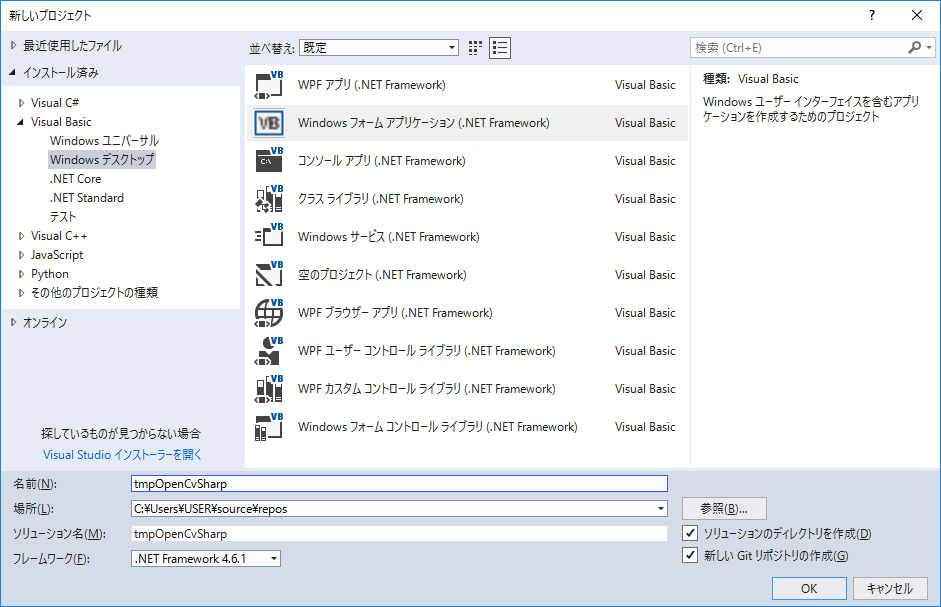Choose the Empty Project (空のプロジェクト) template icon
This screenshot has height=607, width=941.
coord(267,274)
